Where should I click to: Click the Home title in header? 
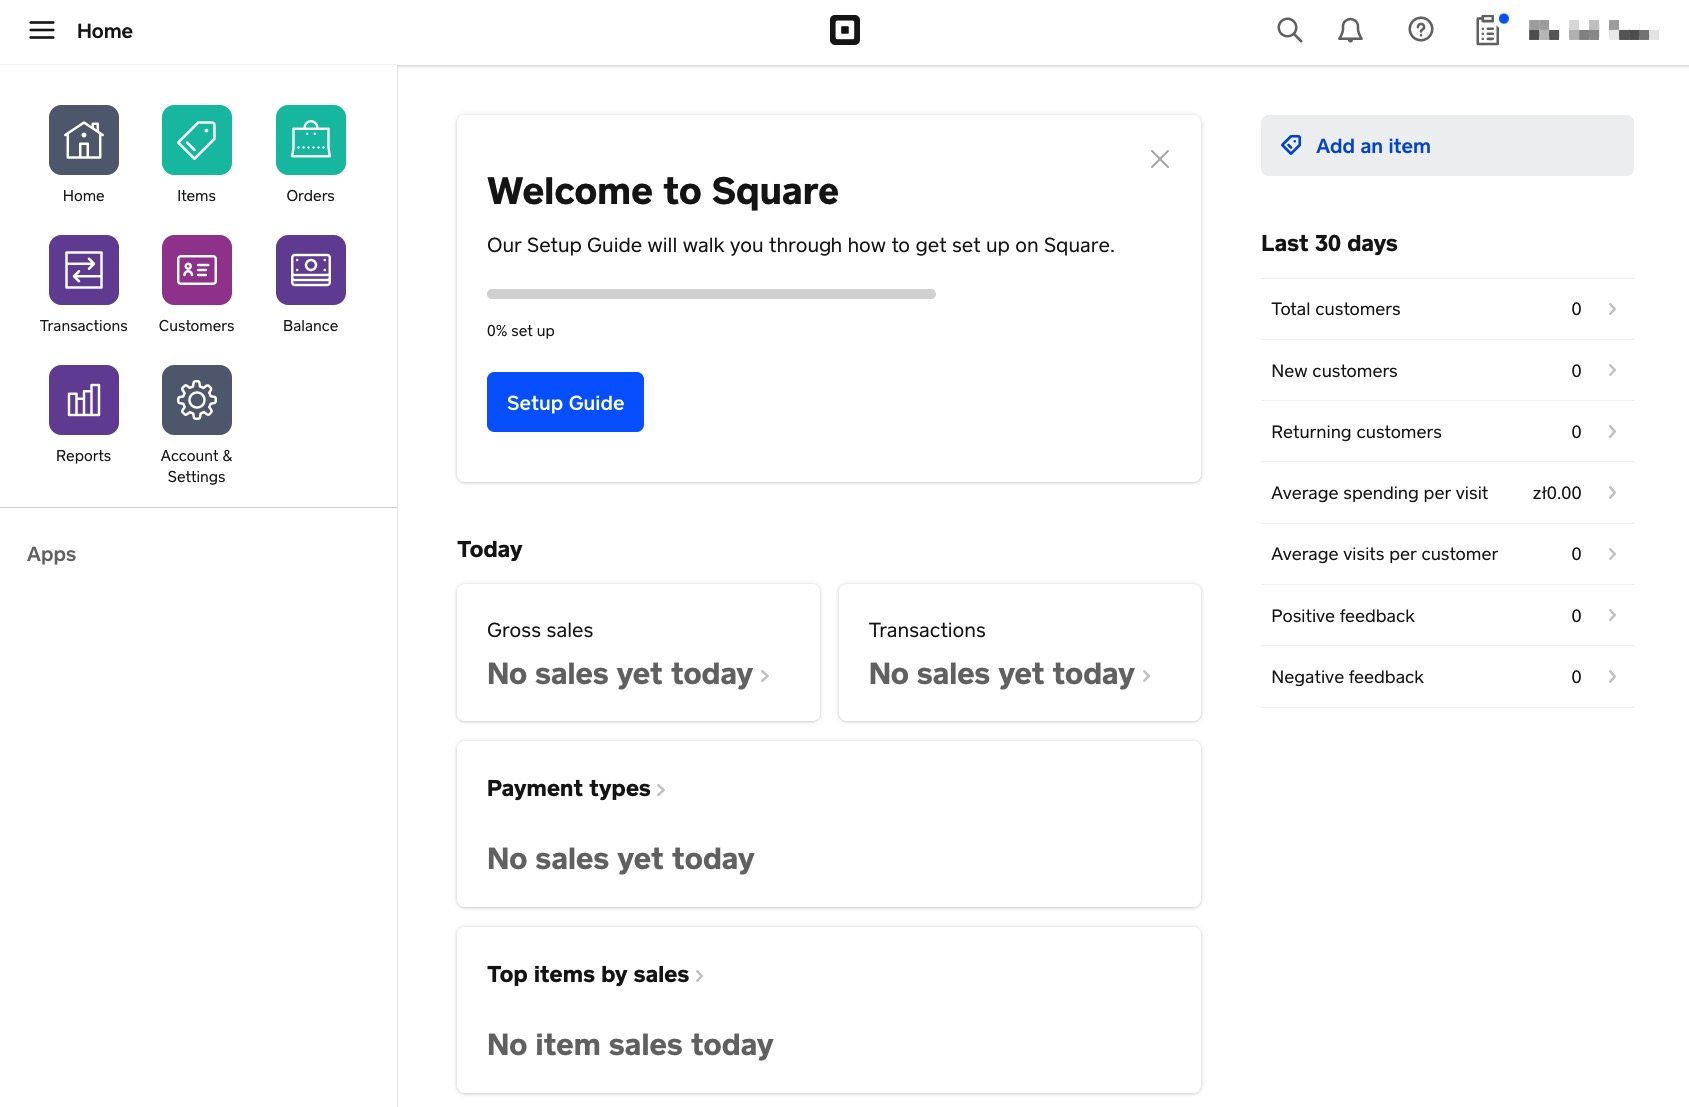105,31
